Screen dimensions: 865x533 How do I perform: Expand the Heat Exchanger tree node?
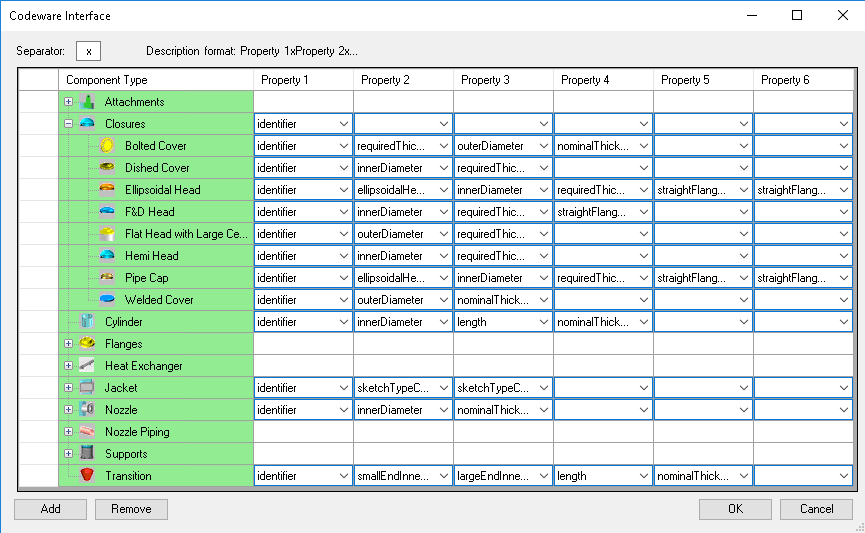68,366
